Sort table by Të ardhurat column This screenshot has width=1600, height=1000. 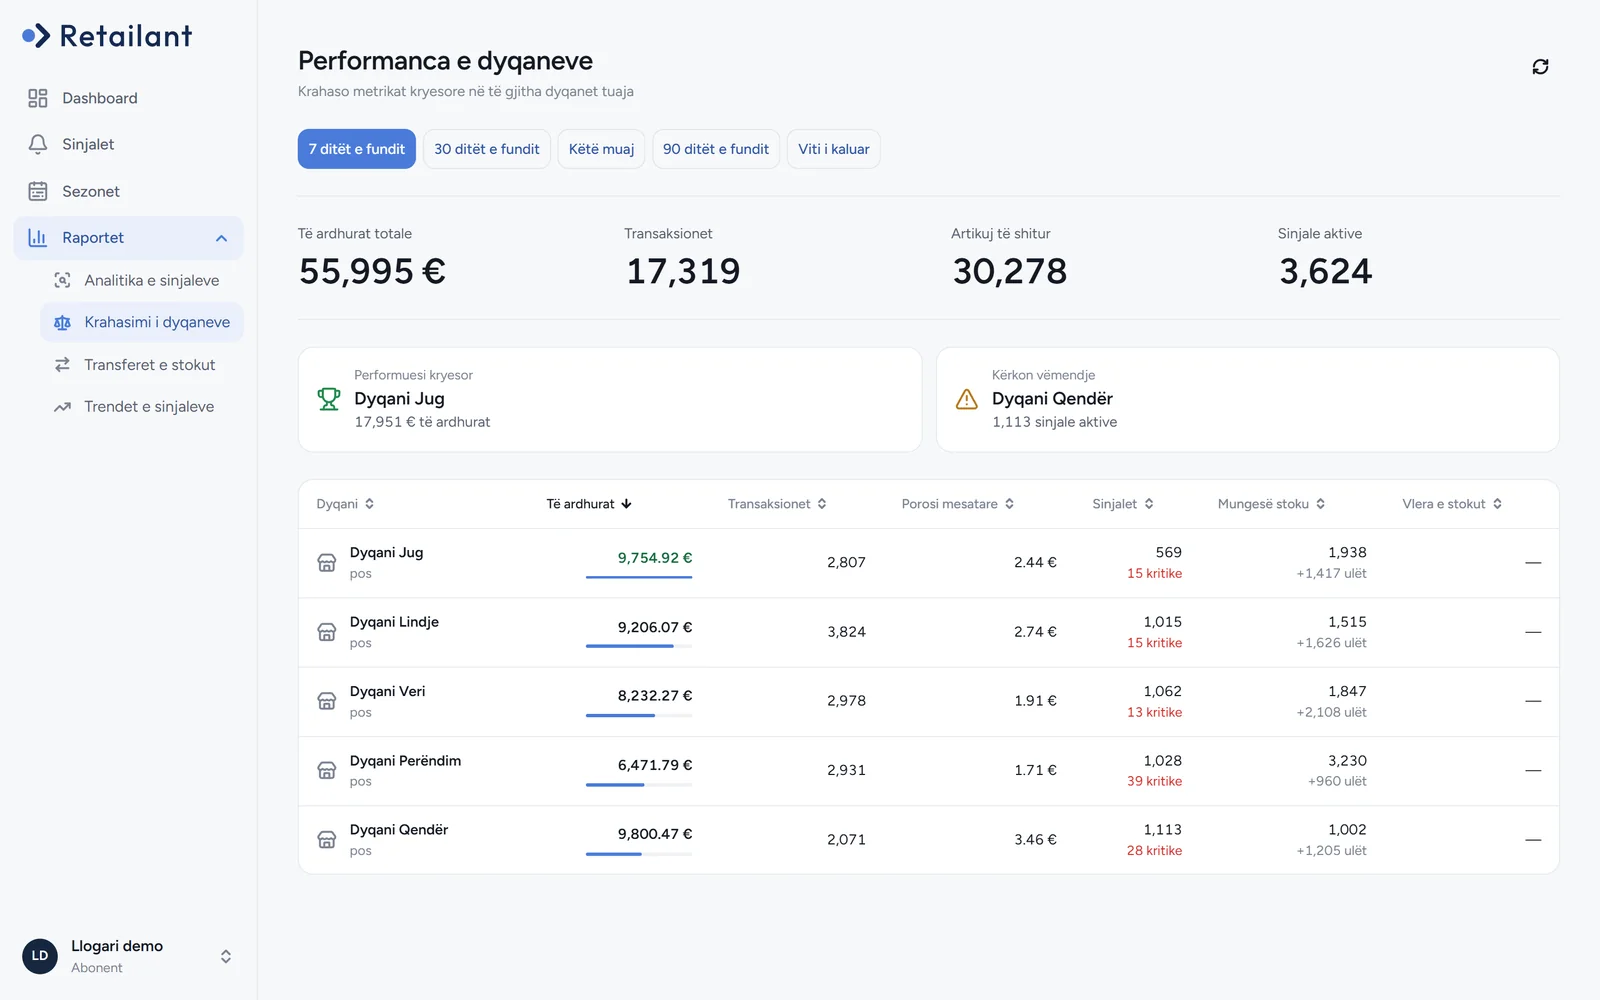pos(589,504)
